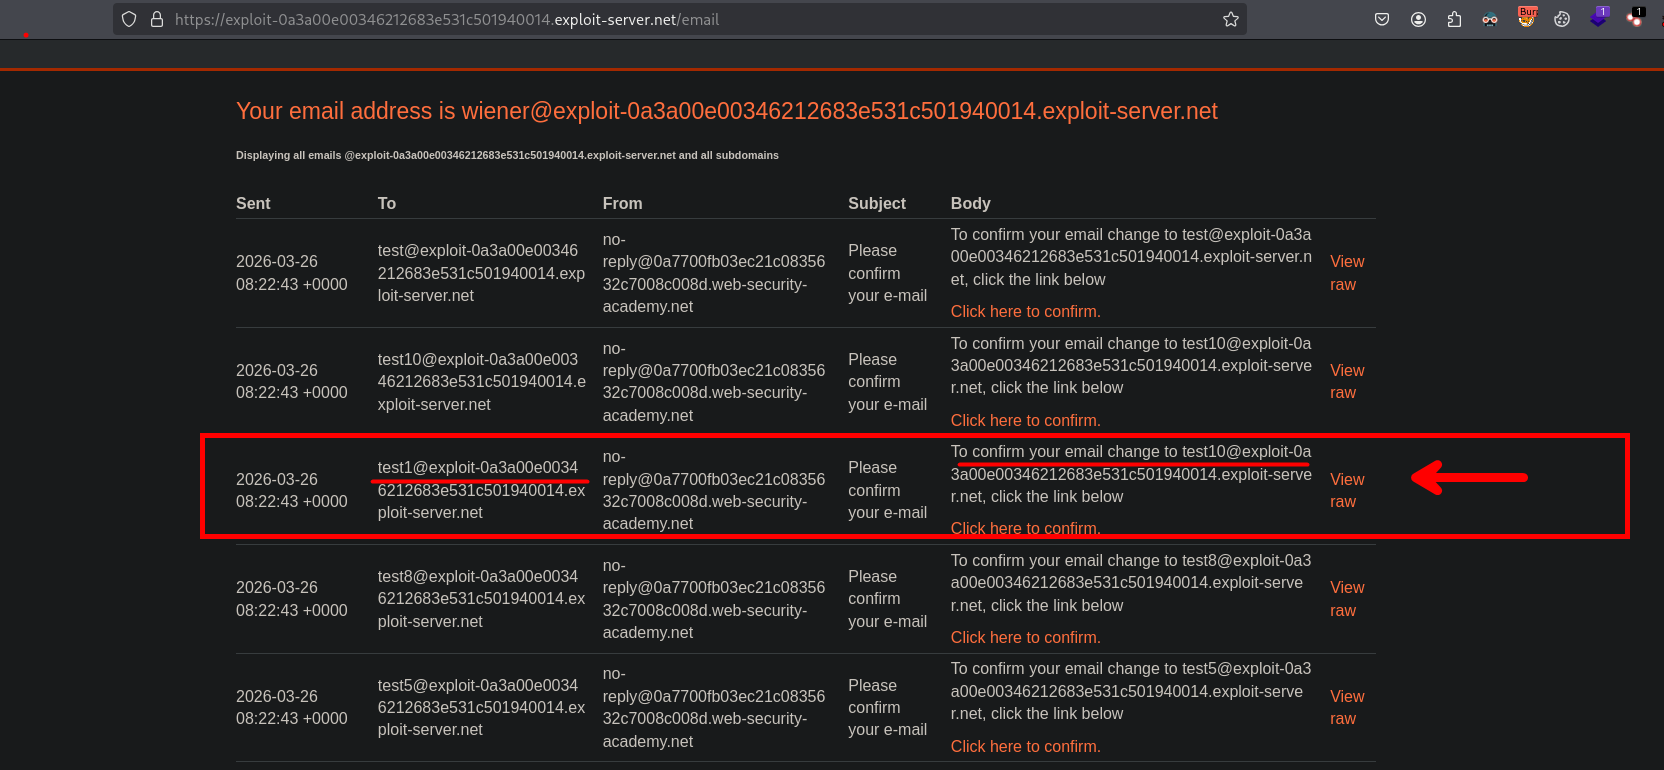Open the cookie editor extension icon
The height and width of the screenshot is (770, 1664).
1562,19
